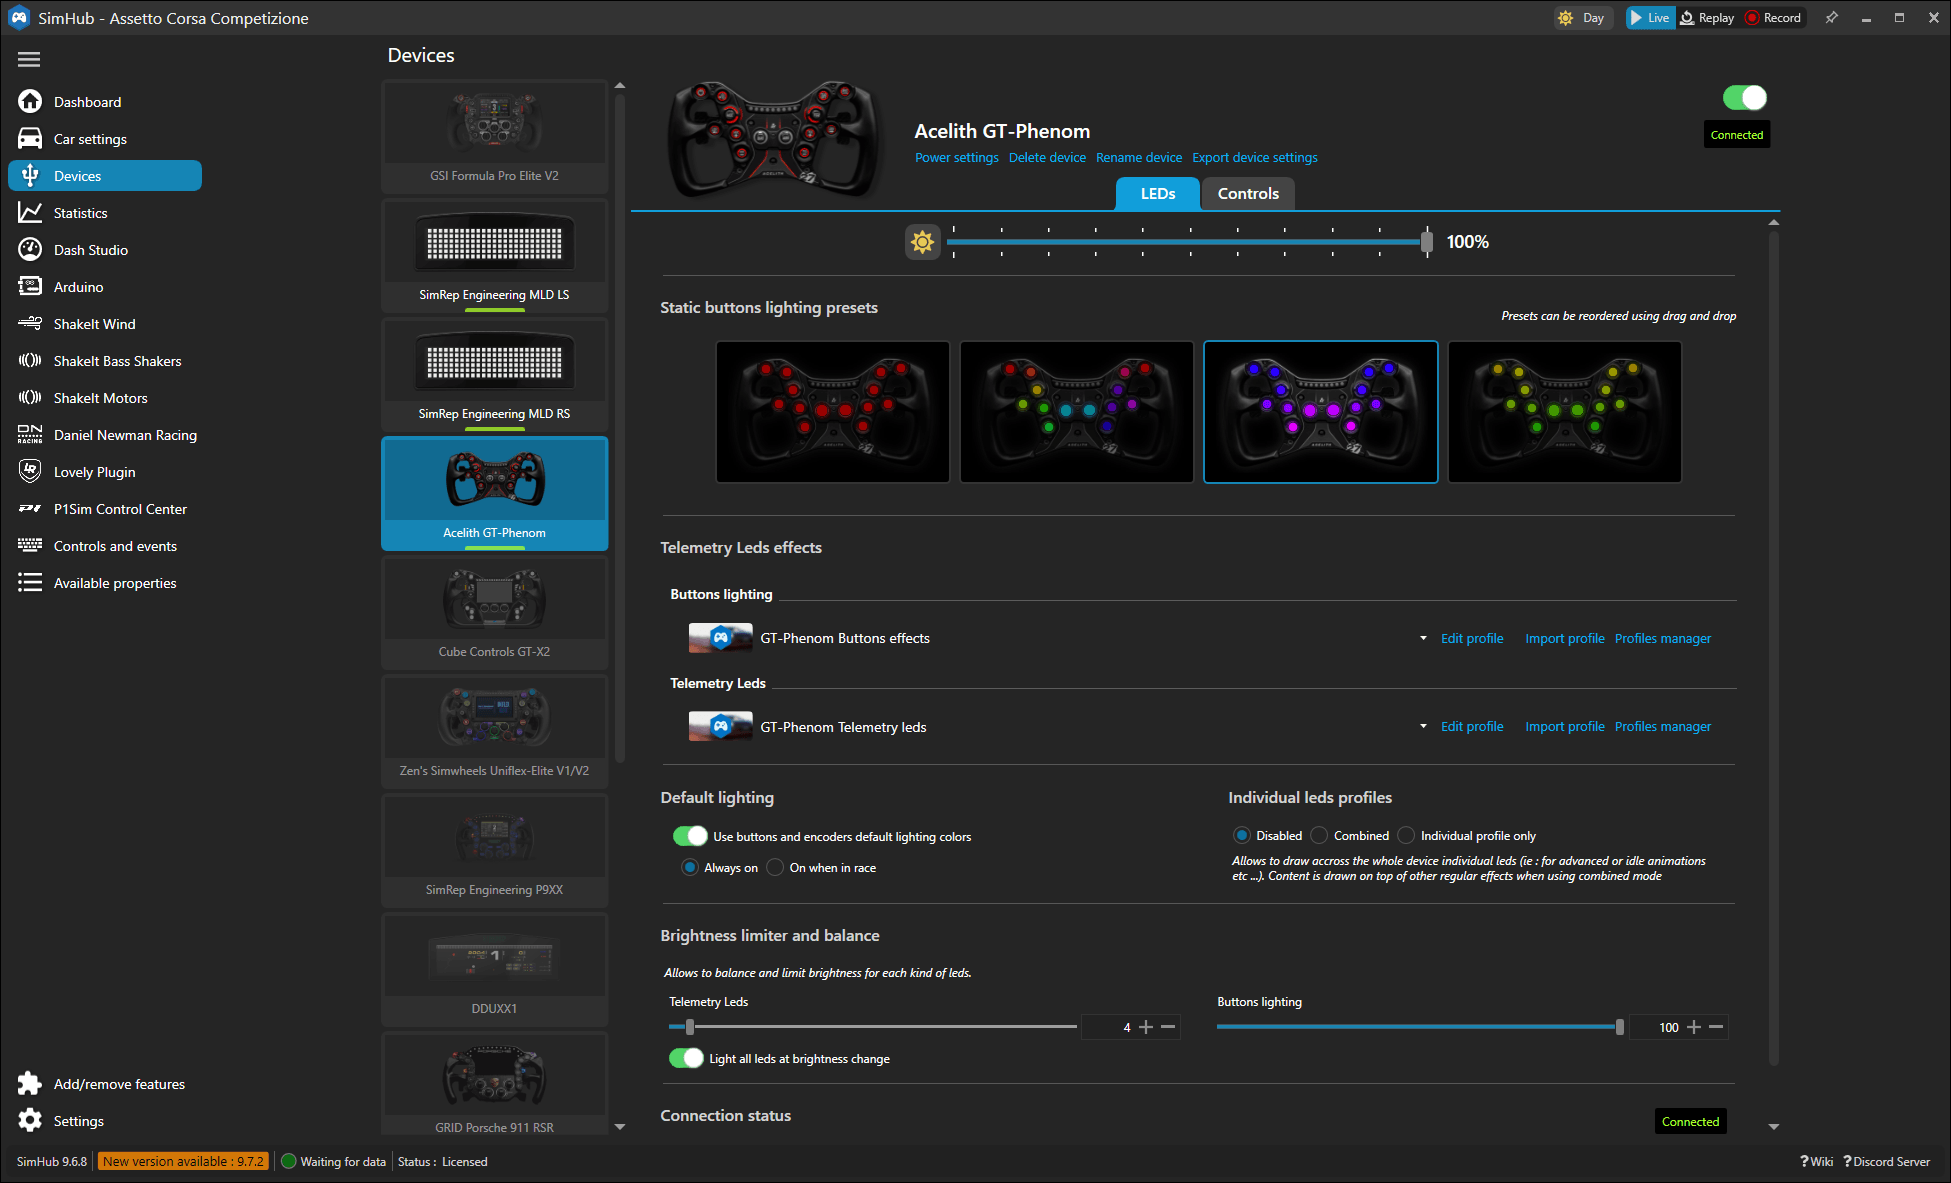Expand the GT-Phenom Telemetry leds profile dropdown

pyautogui.click(x=1423, y=727)
